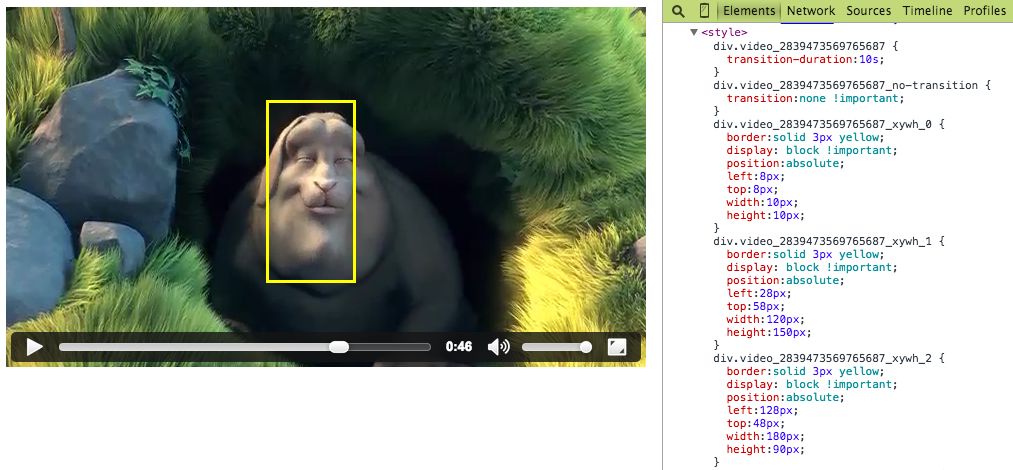
Task: Click the video play button
Action: [x=34, y=347]
